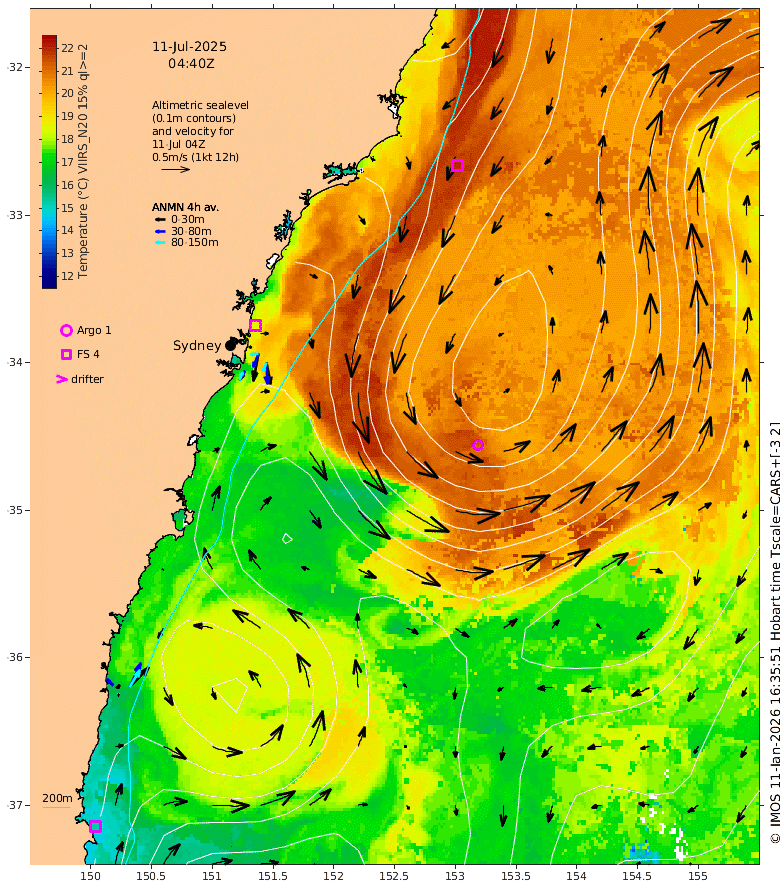Click the FS 4 legend text
The height and width of the screenshot is (890, 780).
point(88,354)
